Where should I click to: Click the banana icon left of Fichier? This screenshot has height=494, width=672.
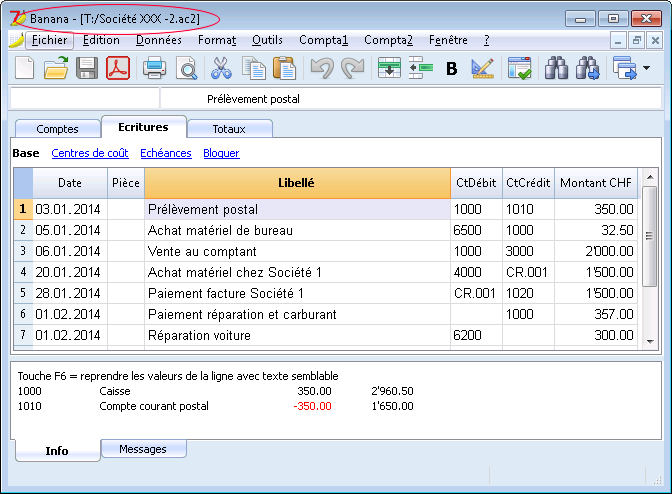[x=16, y=40]
